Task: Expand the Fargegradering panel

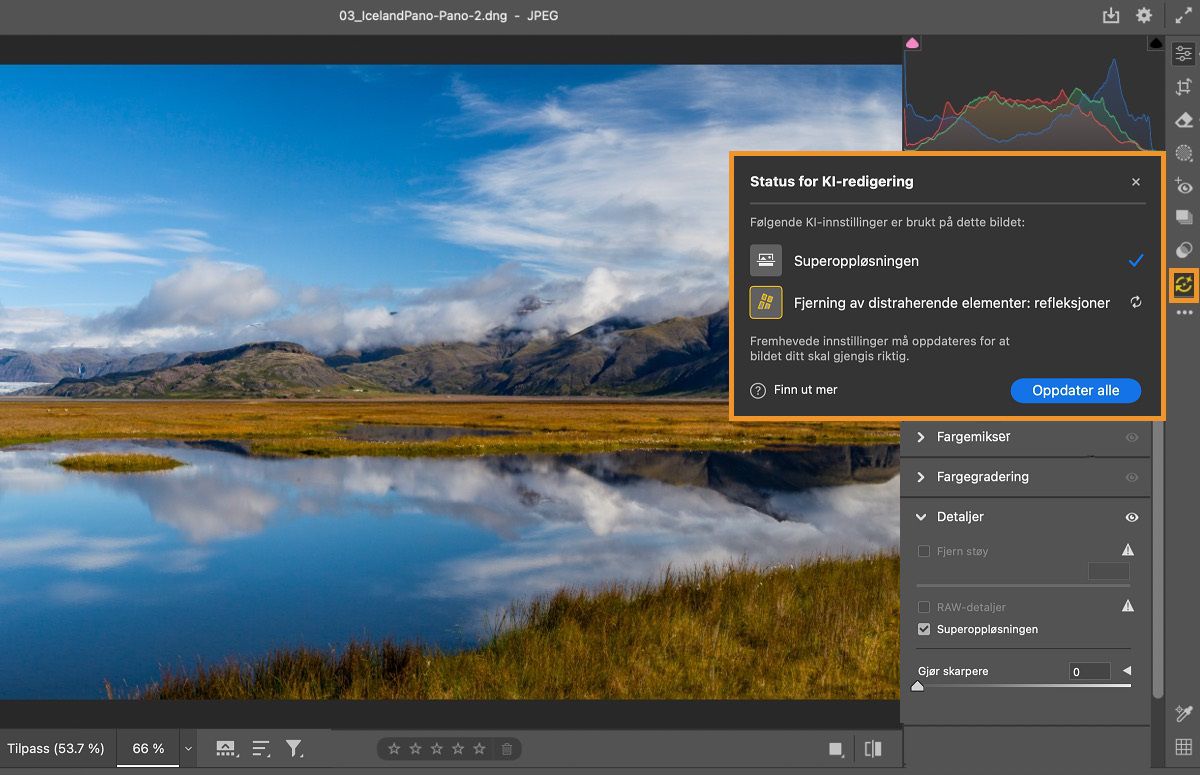Action: coord(921,477)
